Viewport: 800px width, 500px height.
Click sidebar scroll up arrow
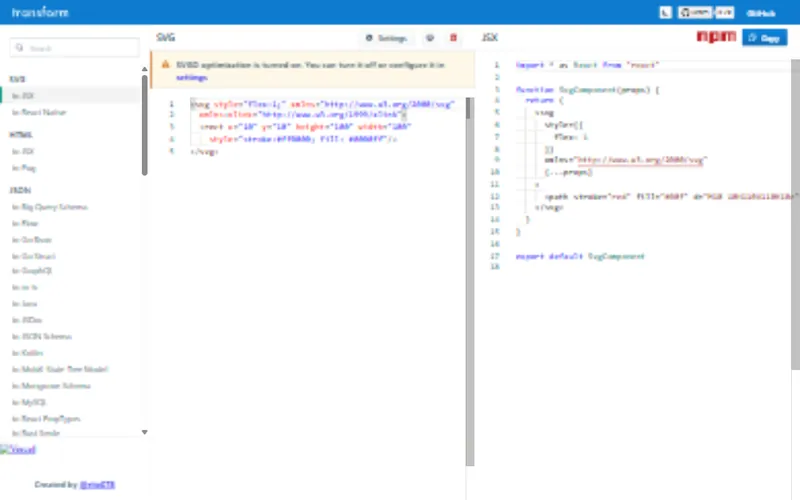coord(144,69)
